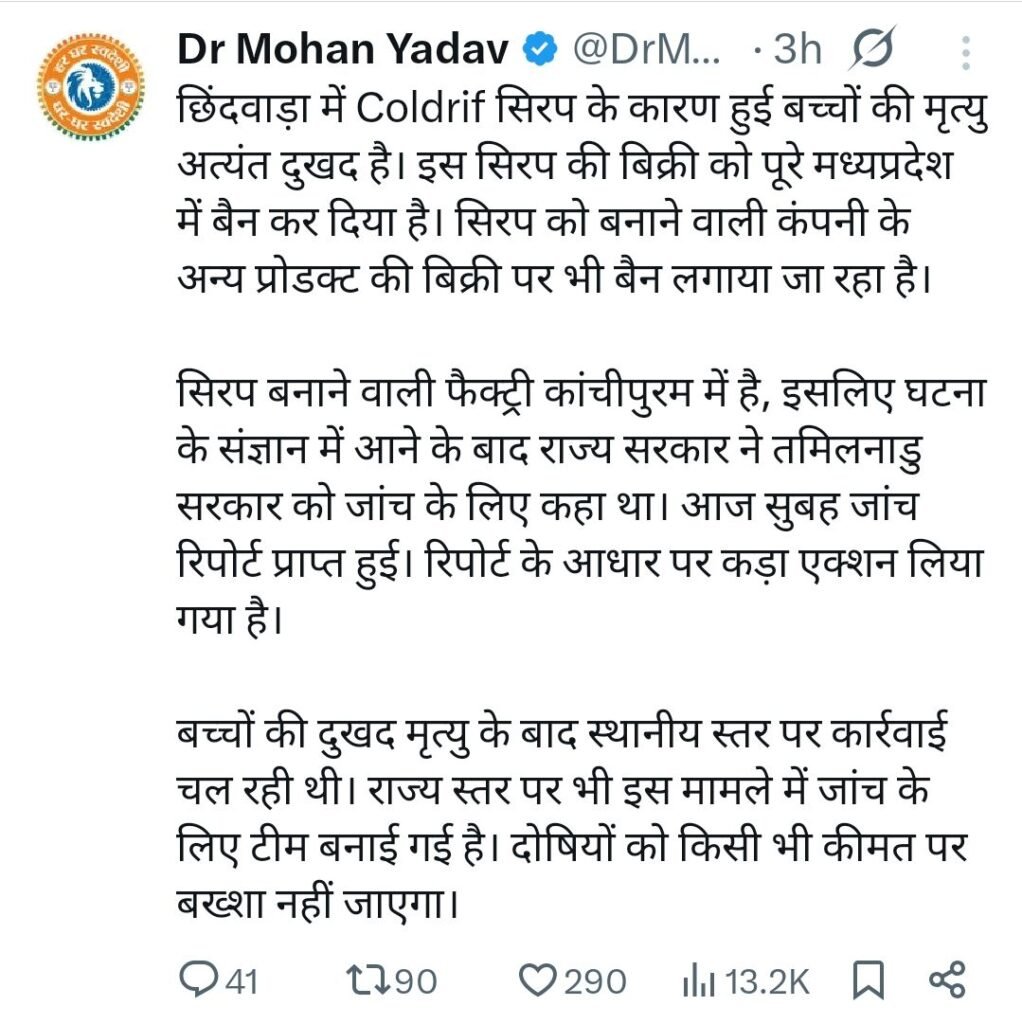Viewport: 1022px width, 1024px height.
Task: Expand the truncated handle @DrM...
Action: [x=649, y=45]
